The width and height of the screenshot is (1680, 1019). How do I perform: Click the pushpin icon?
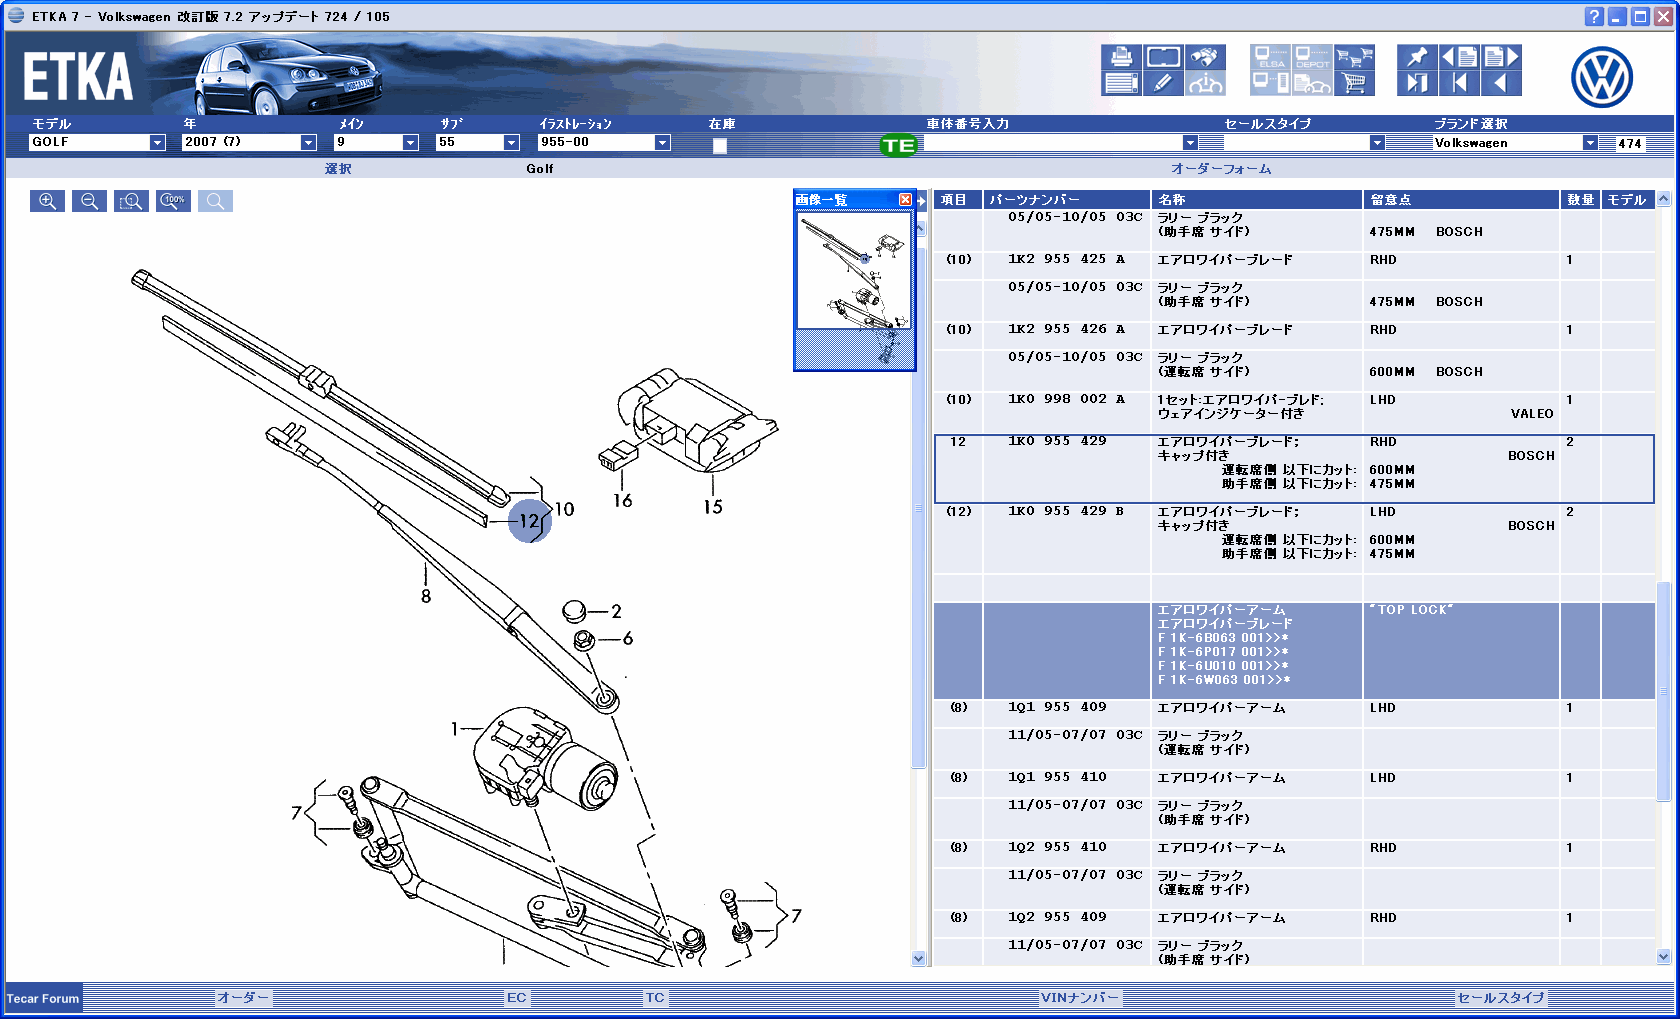(x=1417, y=57)
